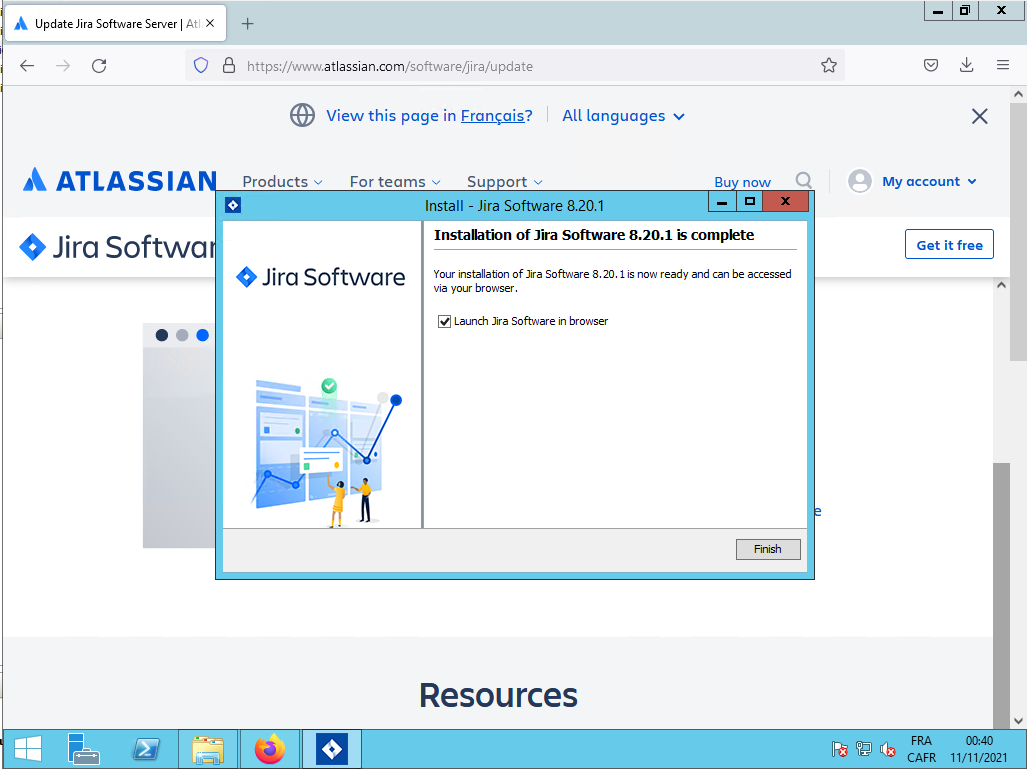1027x769 pixels.
Task: Open the My account dropdown
Action: click(x=929, y=181)
